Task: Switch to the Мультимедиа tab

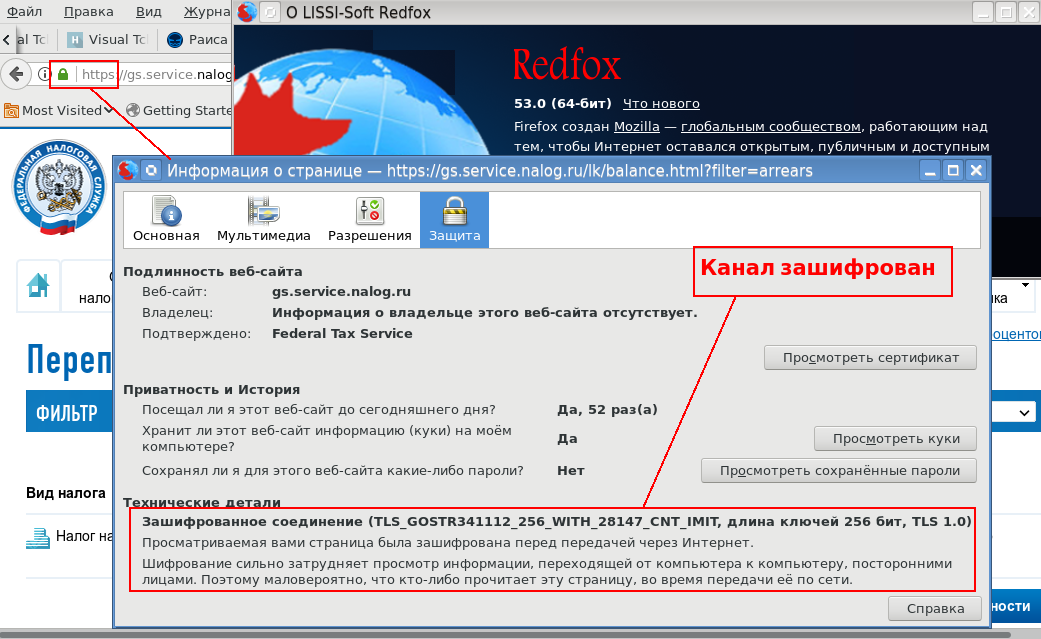Action: click(x=264, y=220)
